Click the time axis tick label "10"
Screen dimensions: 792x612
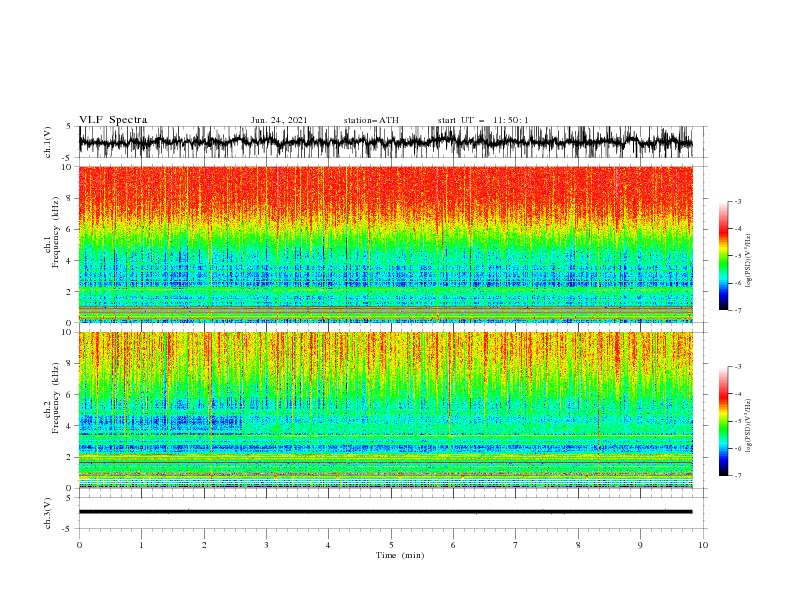click(x=703, y=545)
